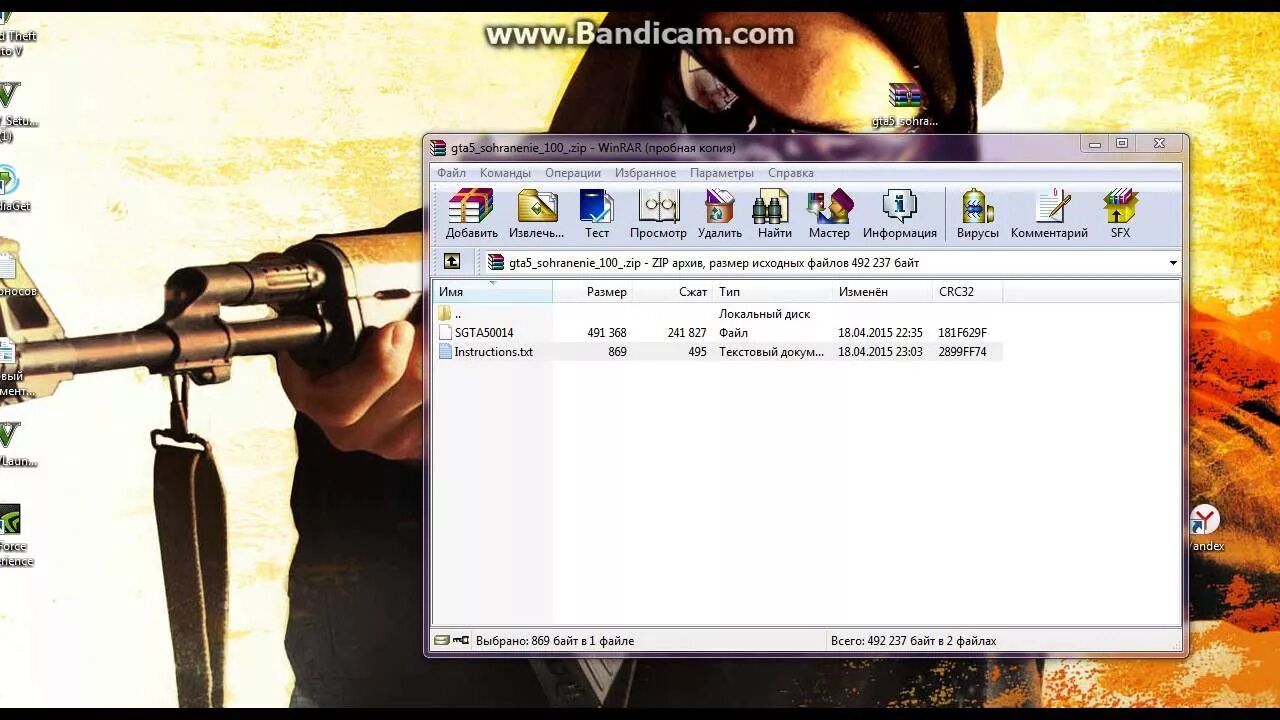Viewport: 1280px width, 720px height.
Task: Open the Файл menu
Action: pos(451,173)
